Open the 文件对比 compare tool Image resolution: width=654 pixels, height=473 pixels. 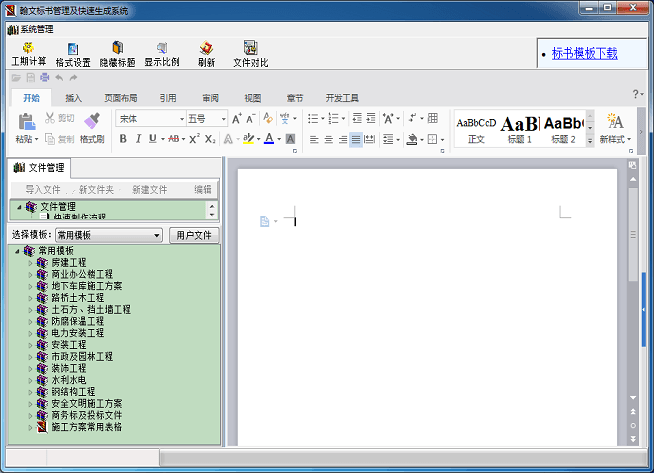[250, 55]
